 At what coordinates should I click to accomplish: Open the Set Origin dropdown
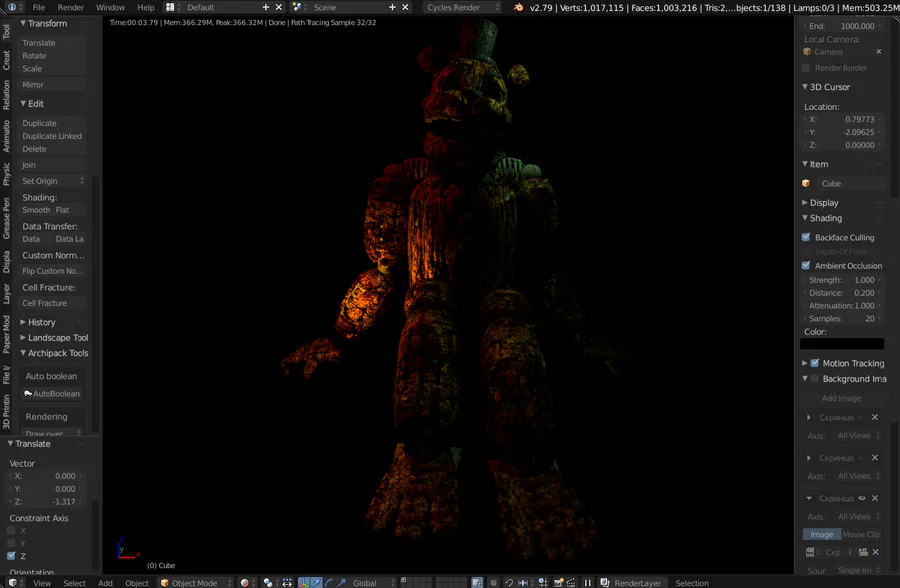point(52,181)
